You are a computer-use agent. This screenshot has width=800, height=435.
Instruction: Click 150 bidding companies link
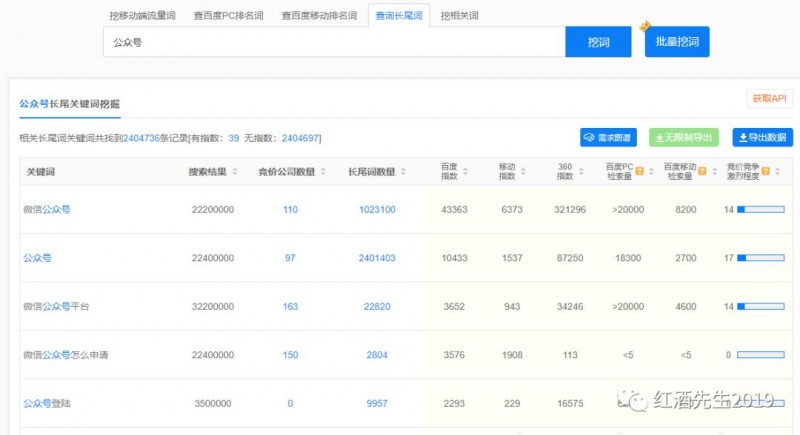(x=290, y=355)
